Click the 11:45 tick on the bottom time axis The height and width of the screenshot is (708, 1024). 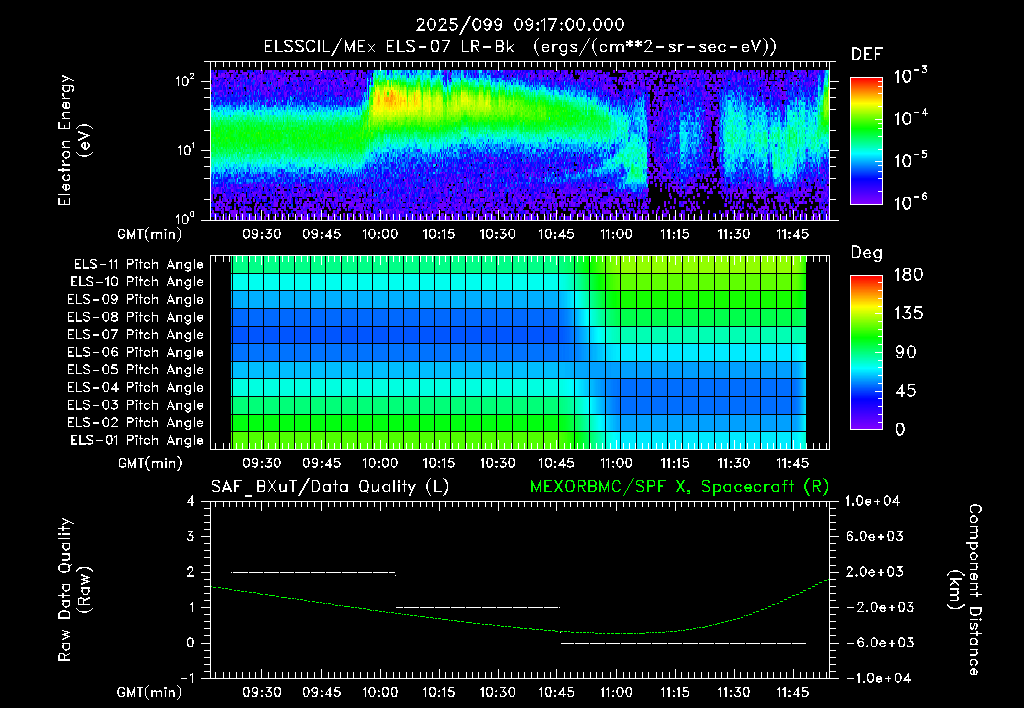pyautogui.click(x=792, y=692)
